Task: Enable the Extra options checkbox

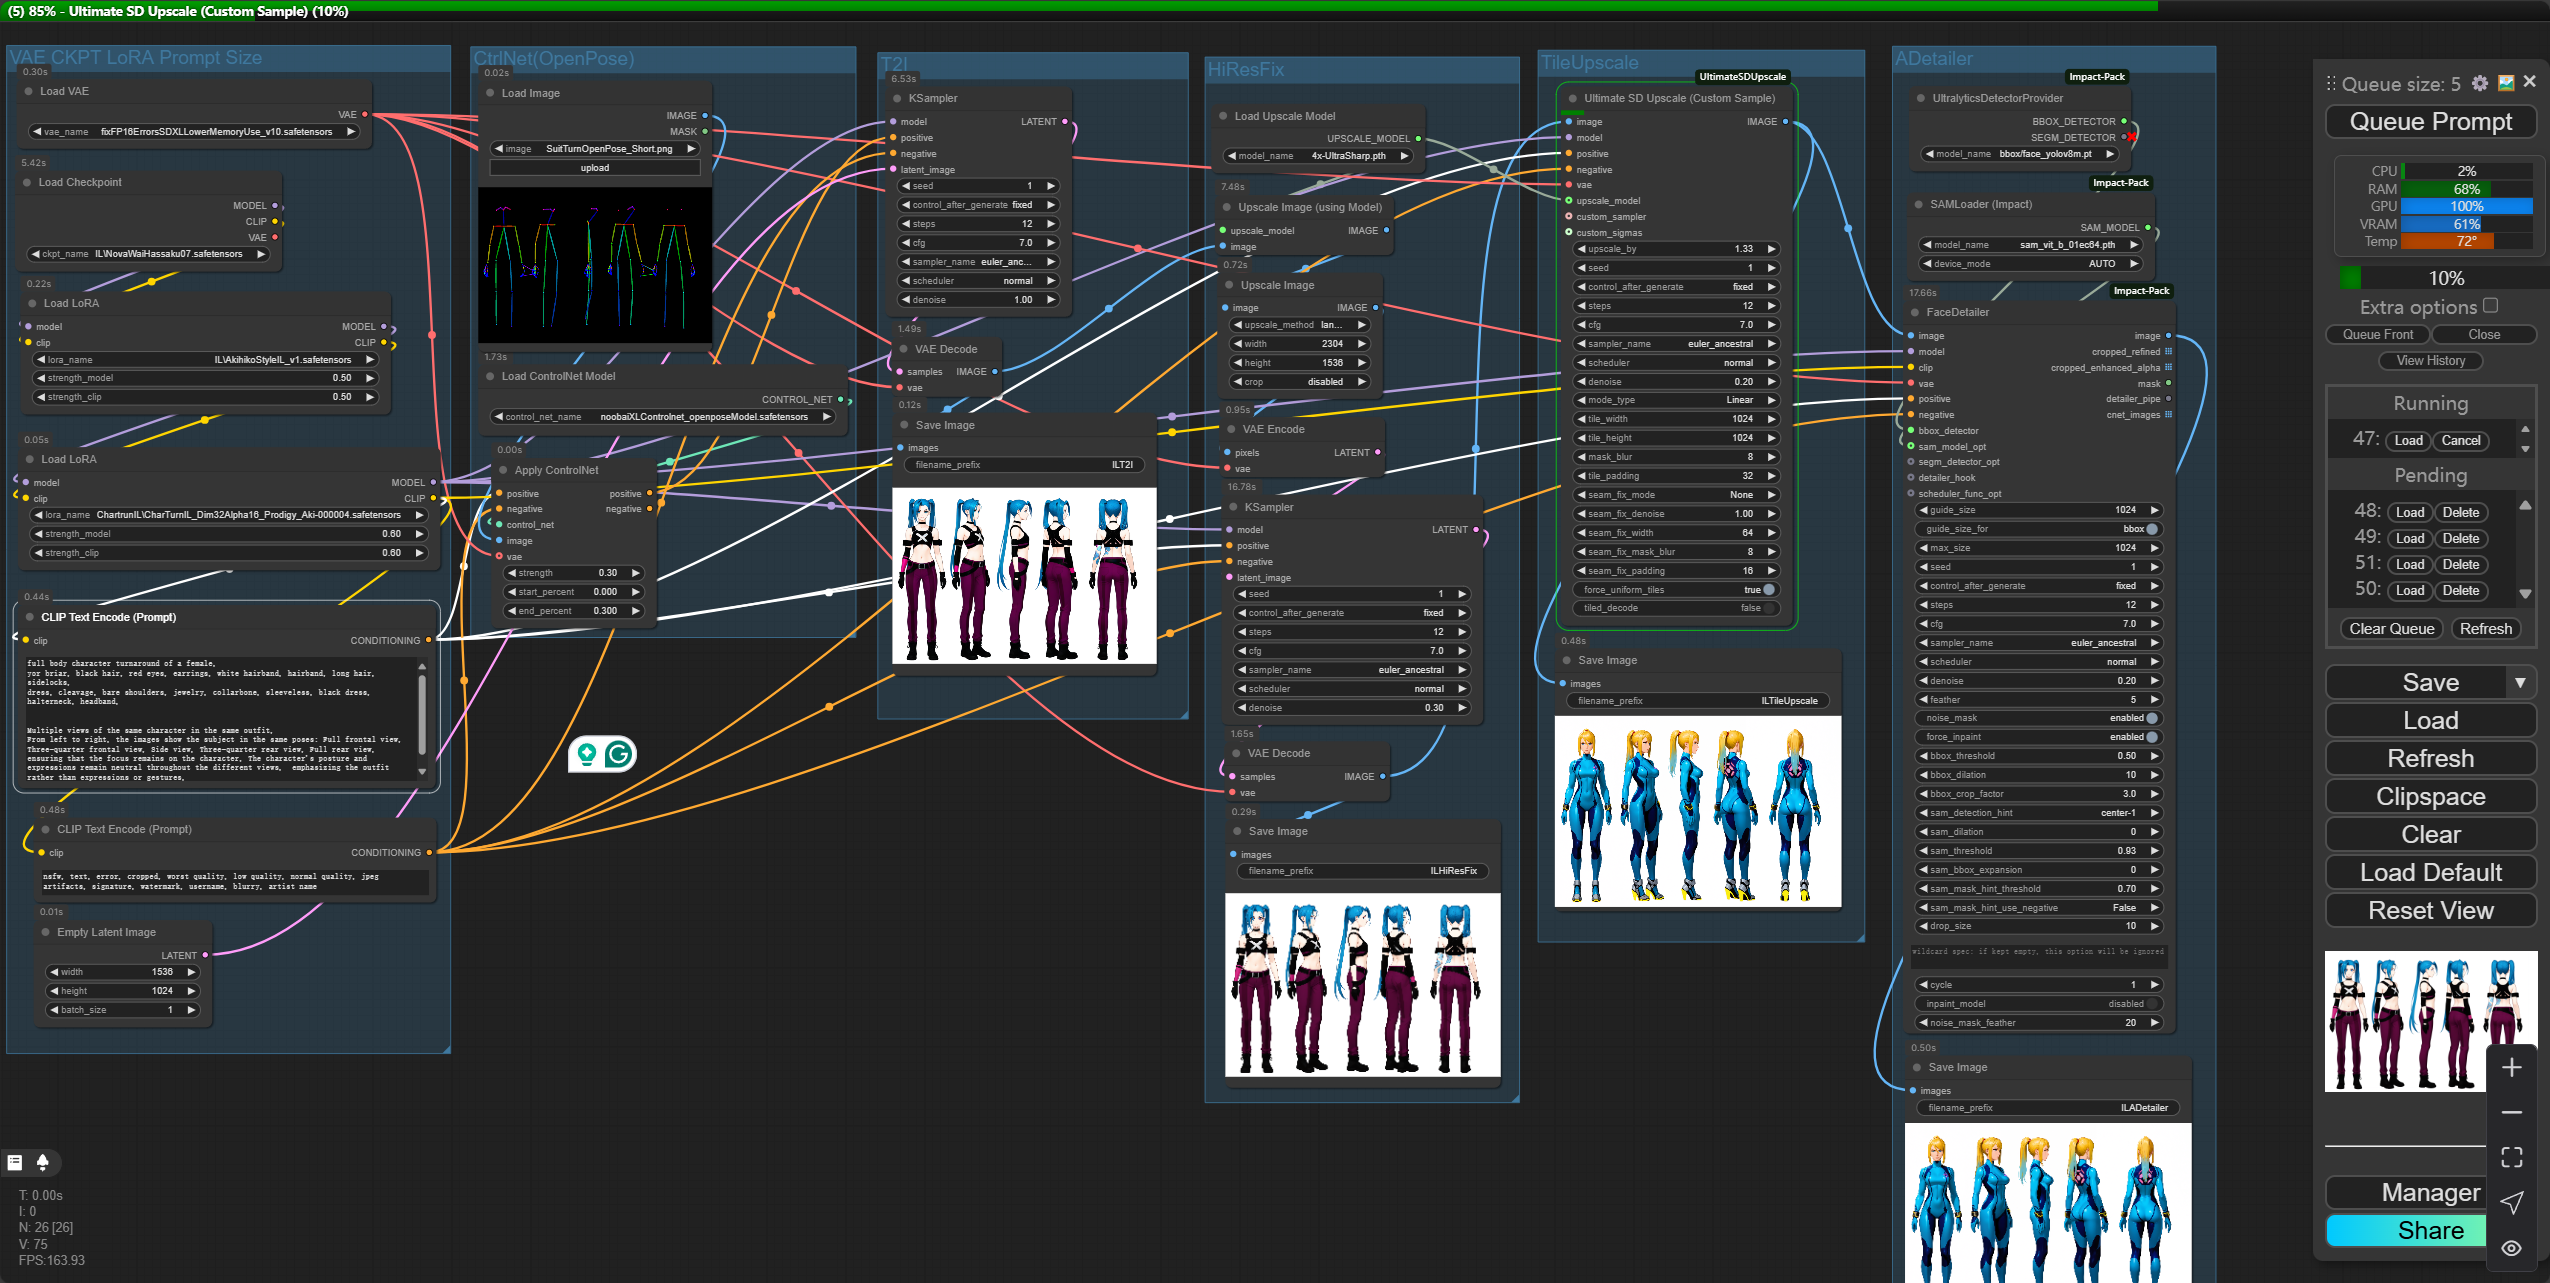Action: coord(2491,306)
